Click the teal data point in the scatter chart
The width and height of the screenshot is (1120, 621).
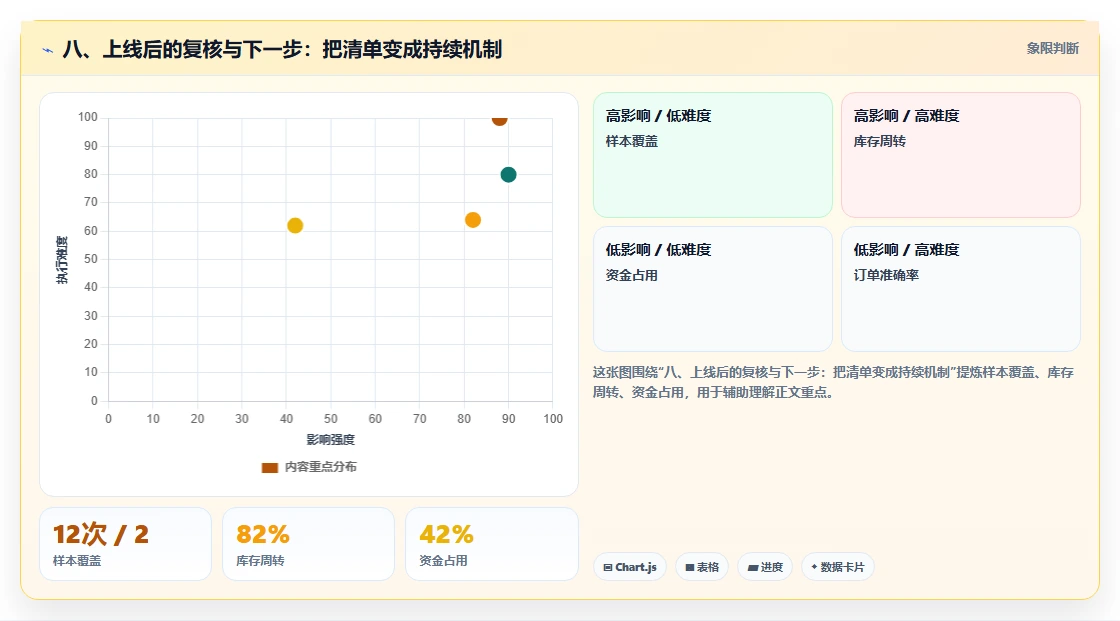point(508,174)
